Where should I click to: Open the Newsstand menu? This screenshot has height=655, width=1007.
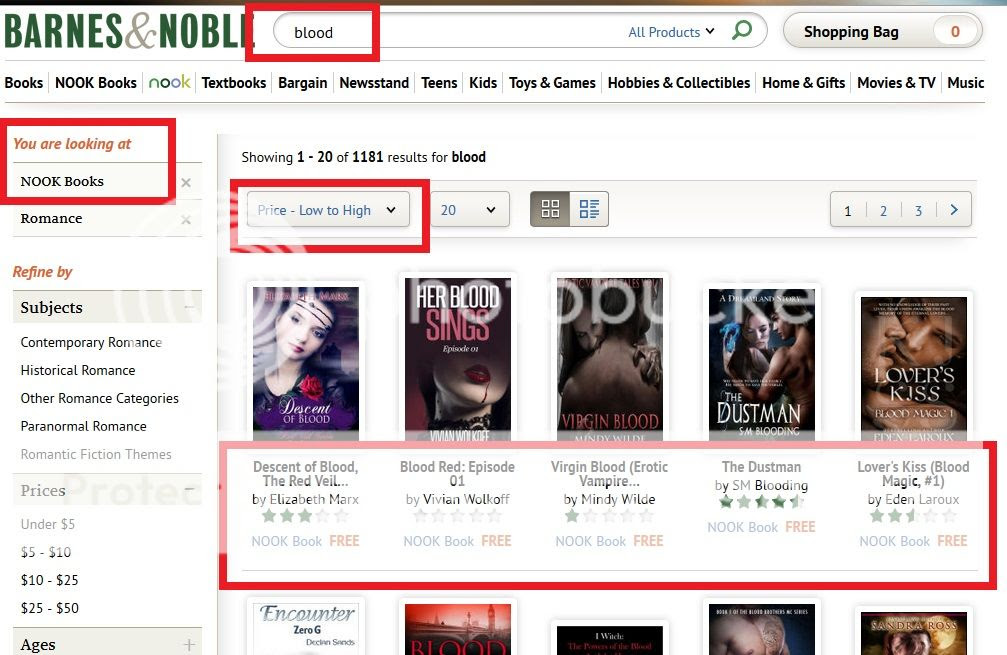point(374,83)
